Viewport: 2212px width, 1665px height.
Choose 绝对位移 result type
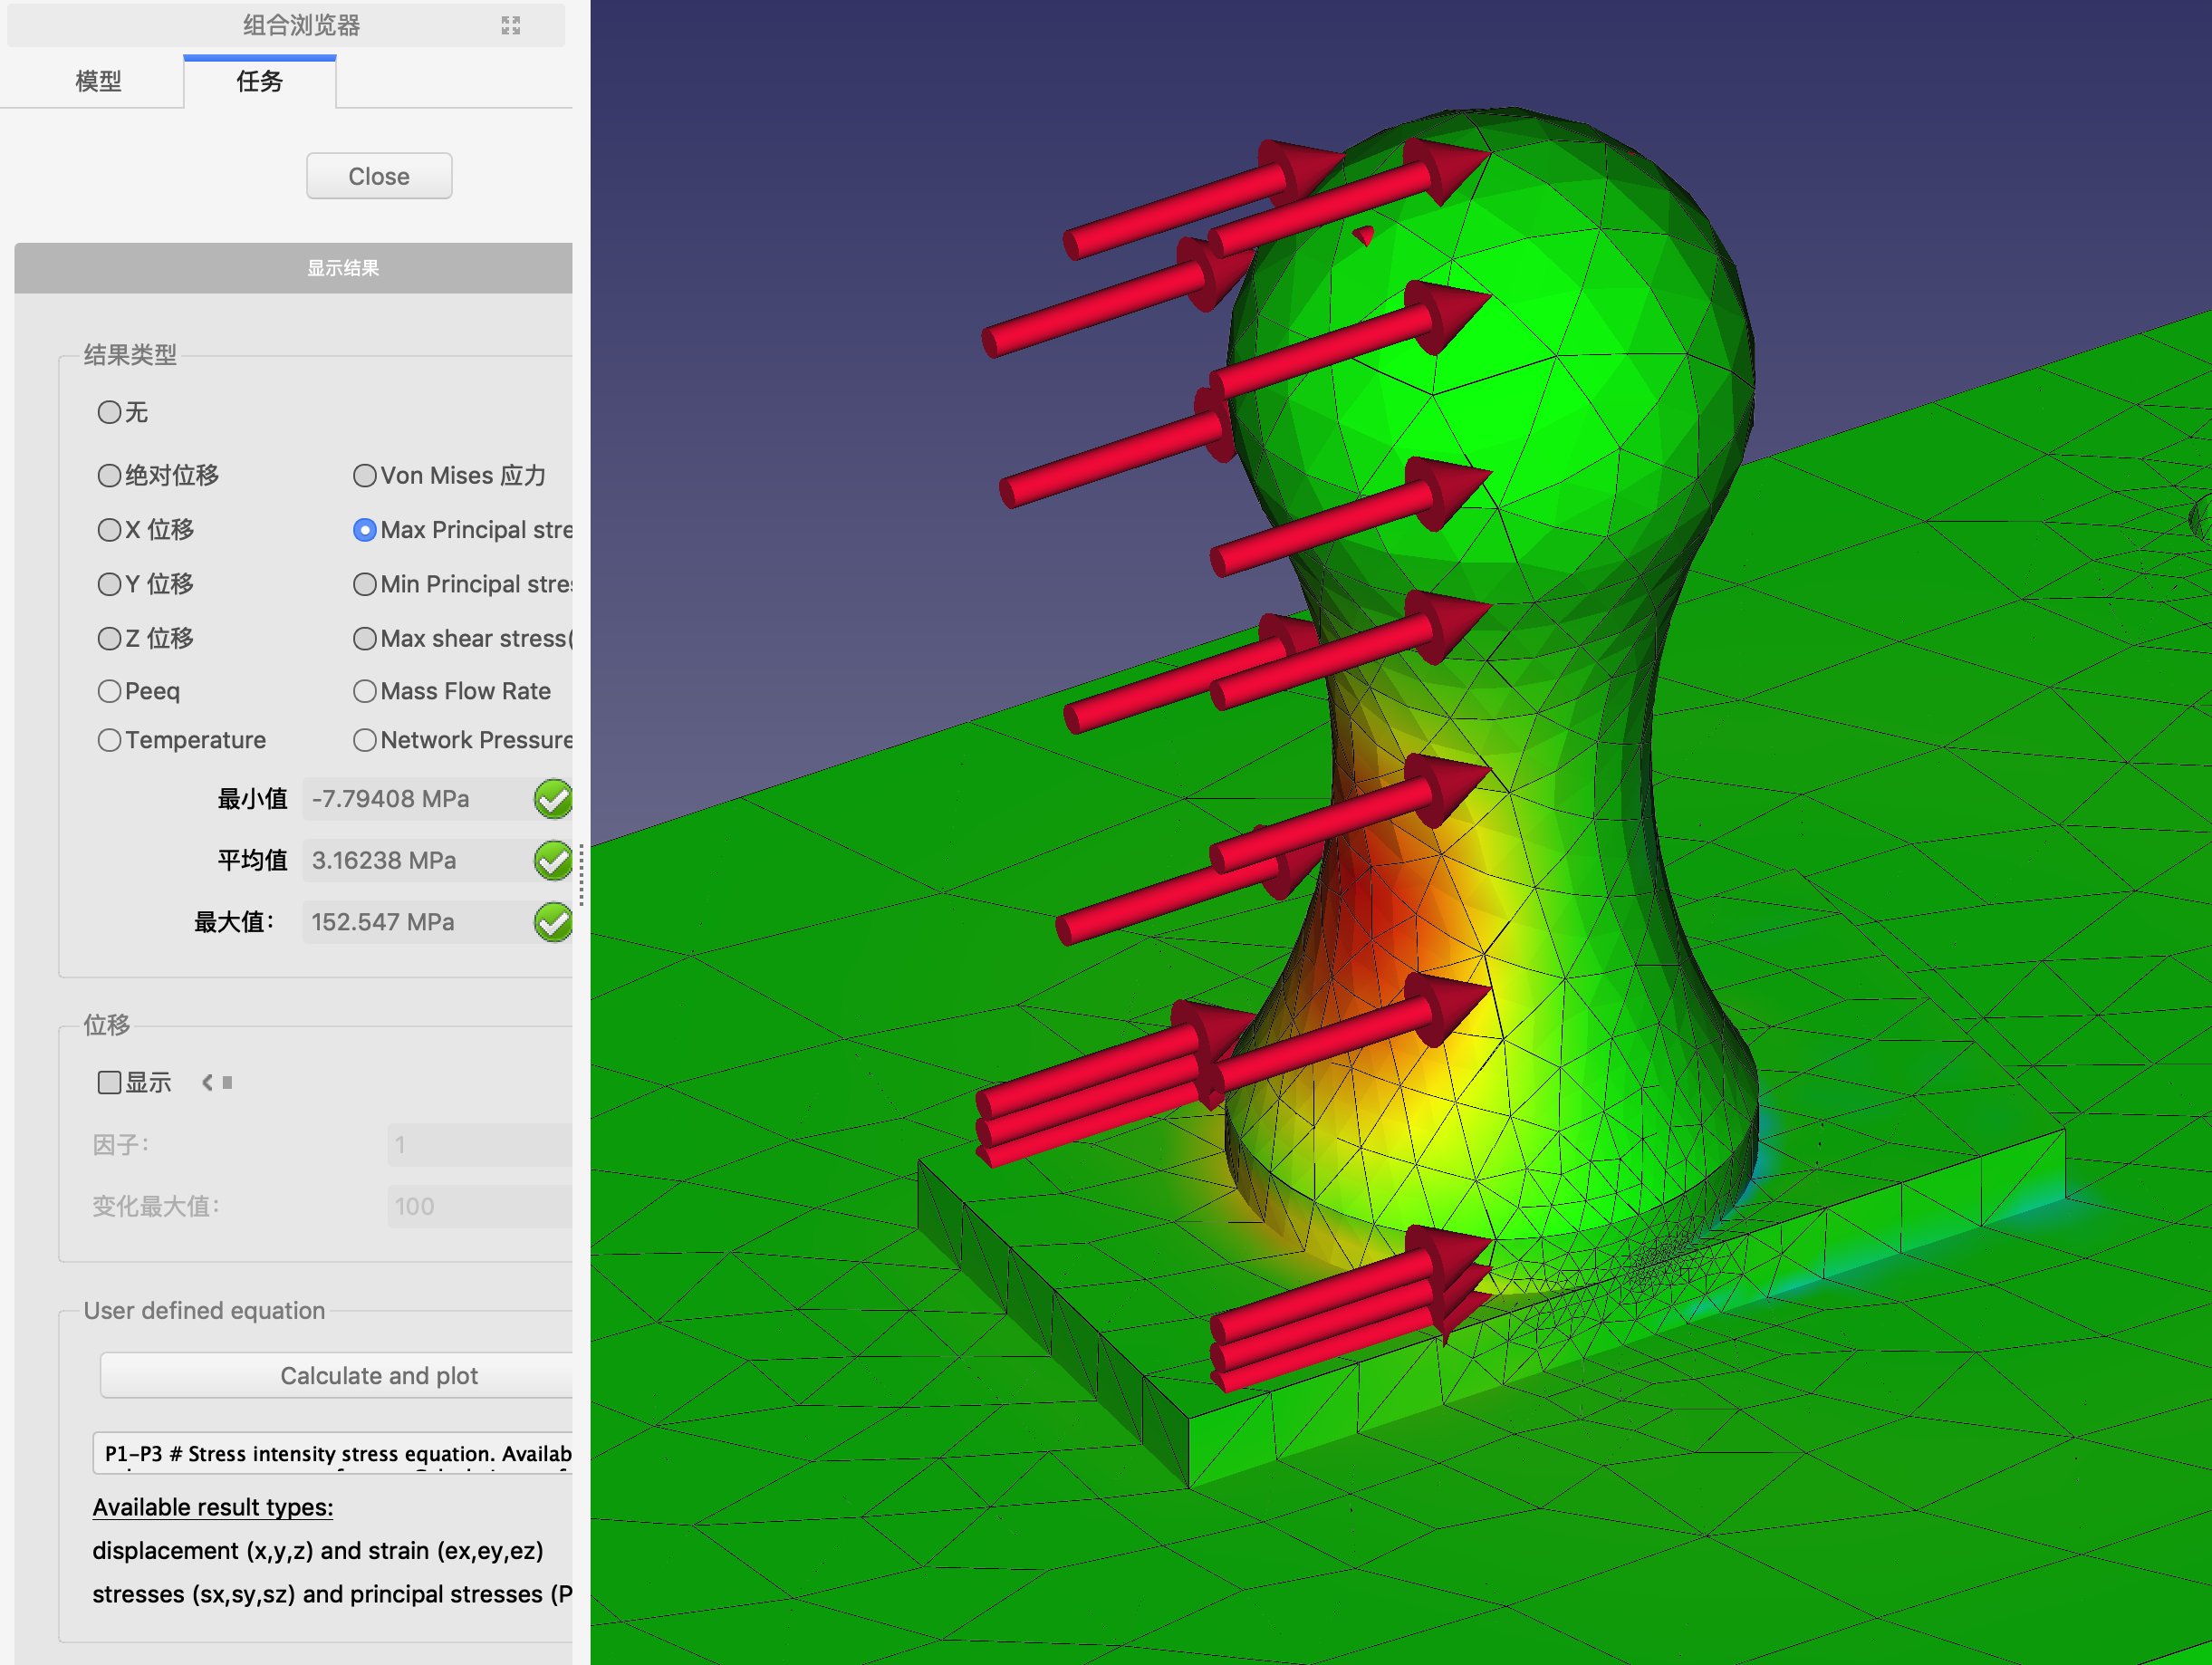point(109,476)
